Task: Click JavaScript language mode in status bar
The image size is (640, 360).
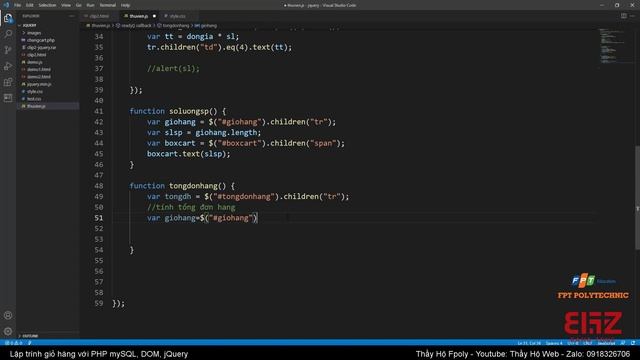Action: click(606, 343)
